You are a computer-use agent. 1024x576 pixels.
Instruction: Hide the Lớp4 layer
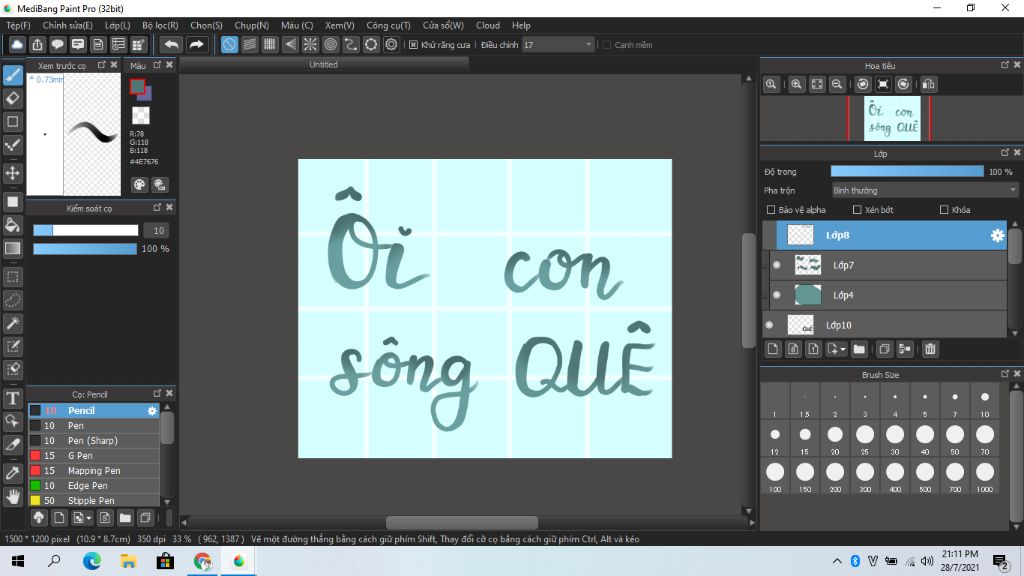pos(776,295)
